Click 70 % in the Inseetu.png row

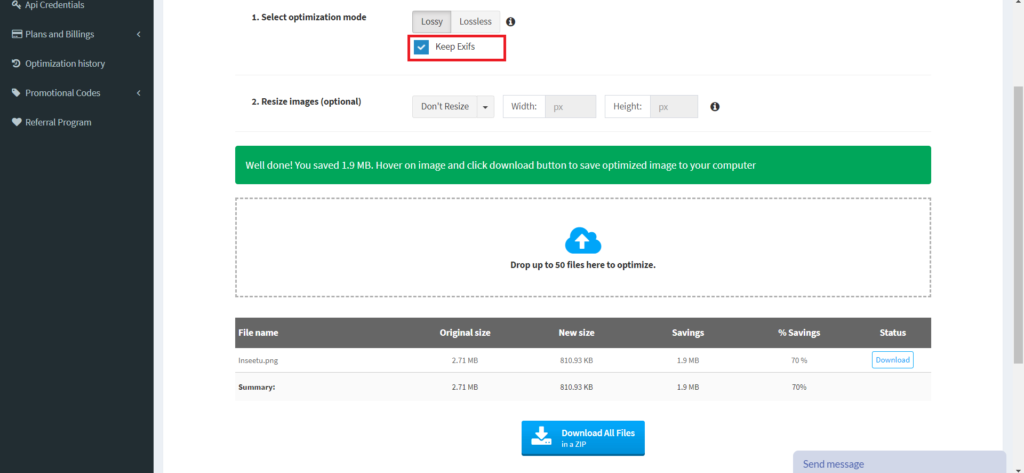(x=799, y=360)
